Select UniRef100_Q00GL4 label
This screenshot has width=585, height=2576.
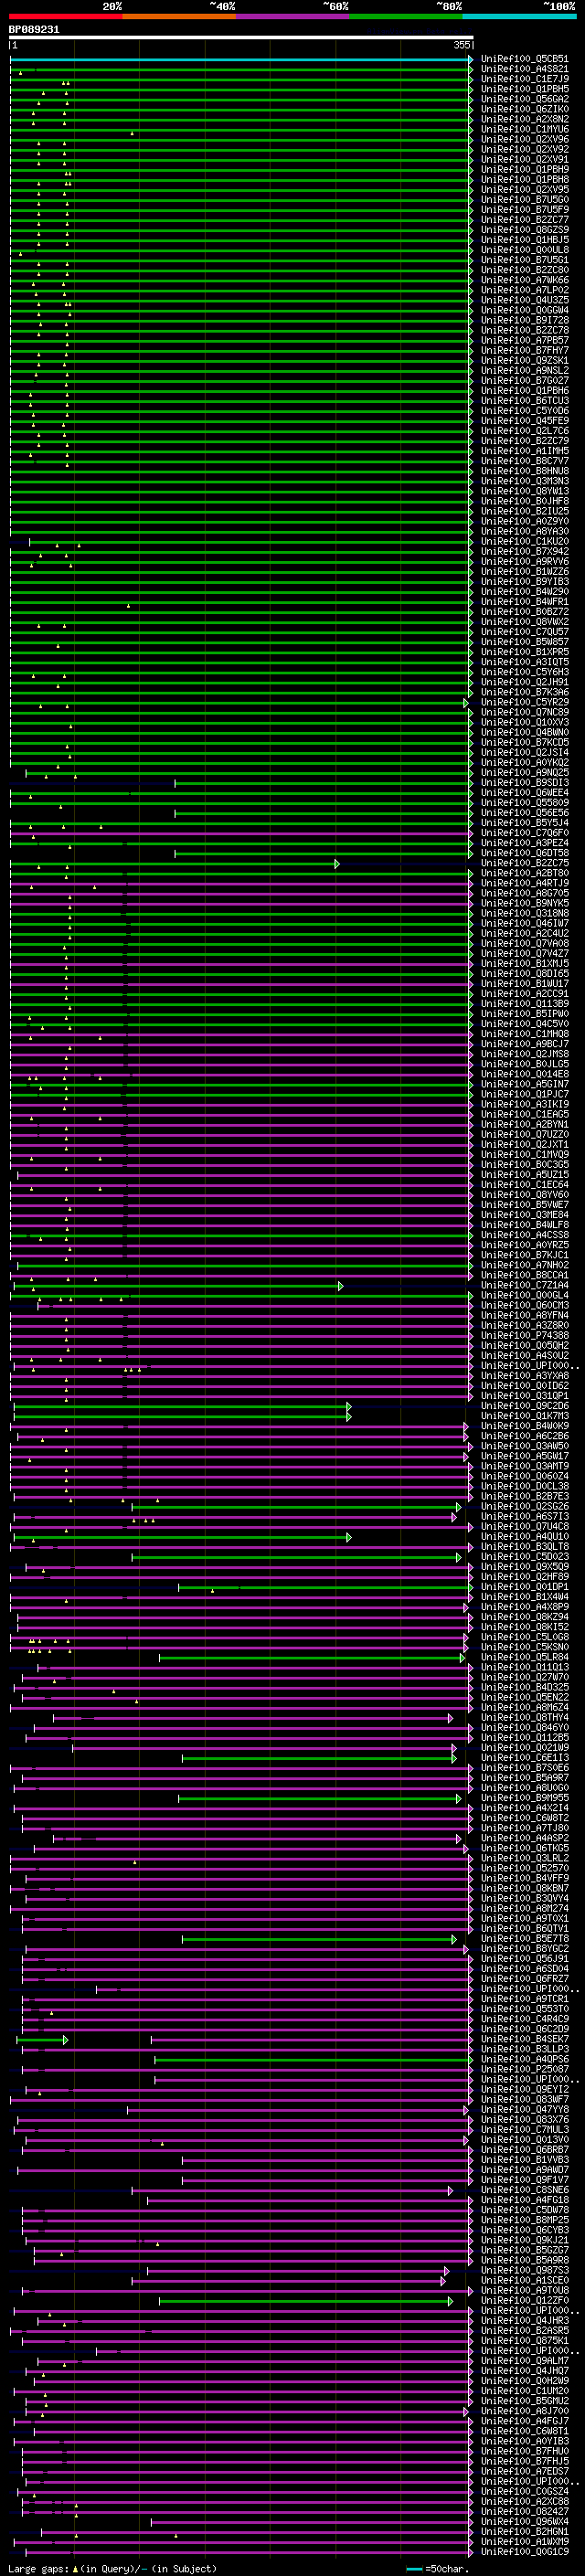click(x=524, y=1296)
